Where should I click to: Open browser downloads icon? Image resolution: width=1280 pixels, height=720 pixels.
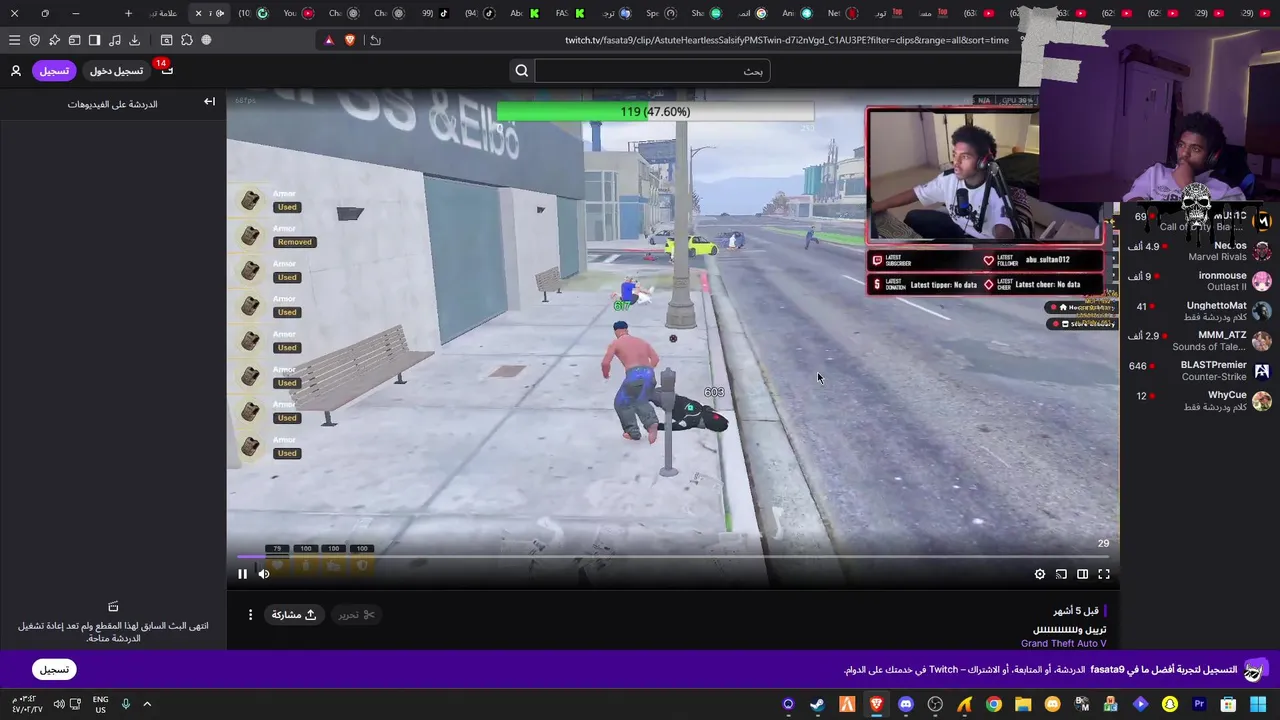[x=134, y=40]
